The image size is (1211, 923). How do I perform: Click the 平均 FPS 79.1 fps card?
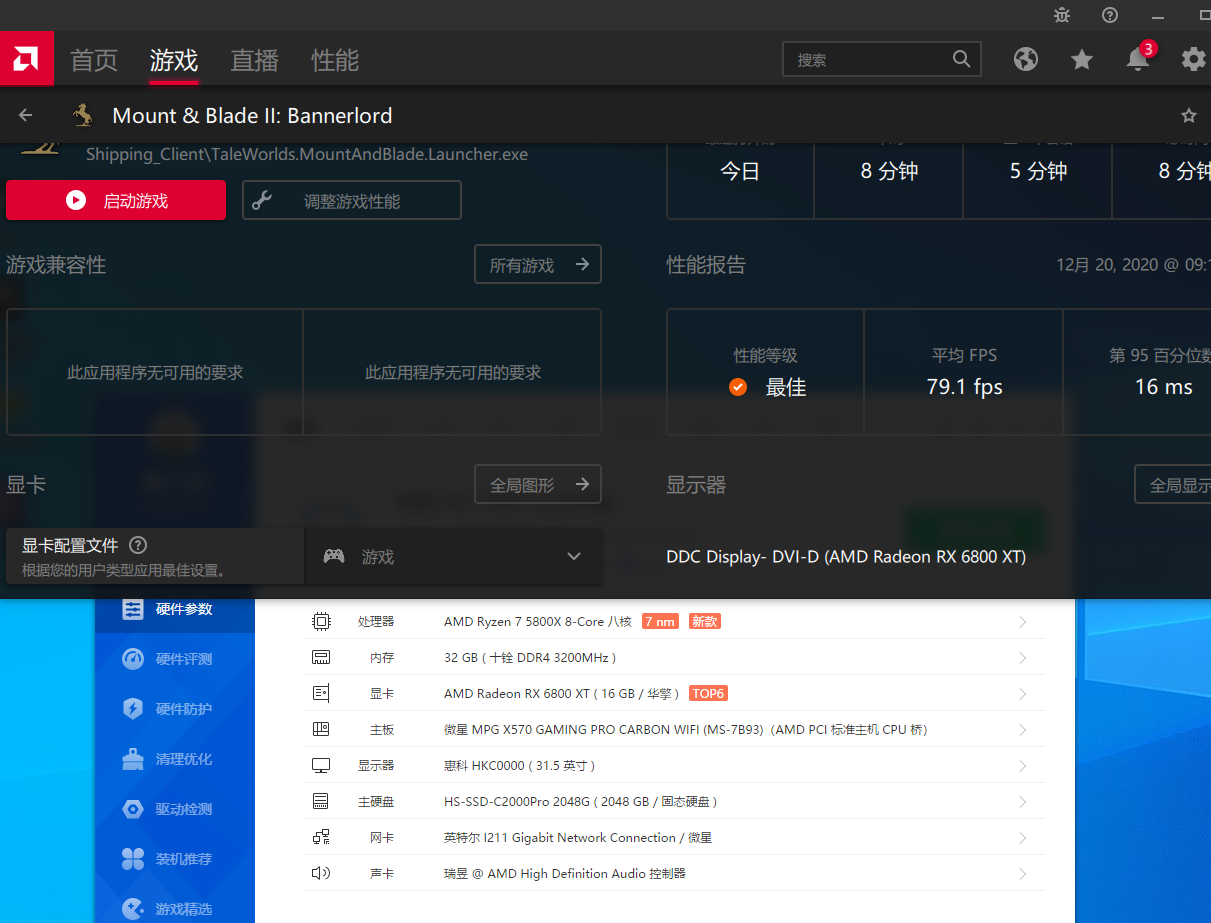pos(964,372)
